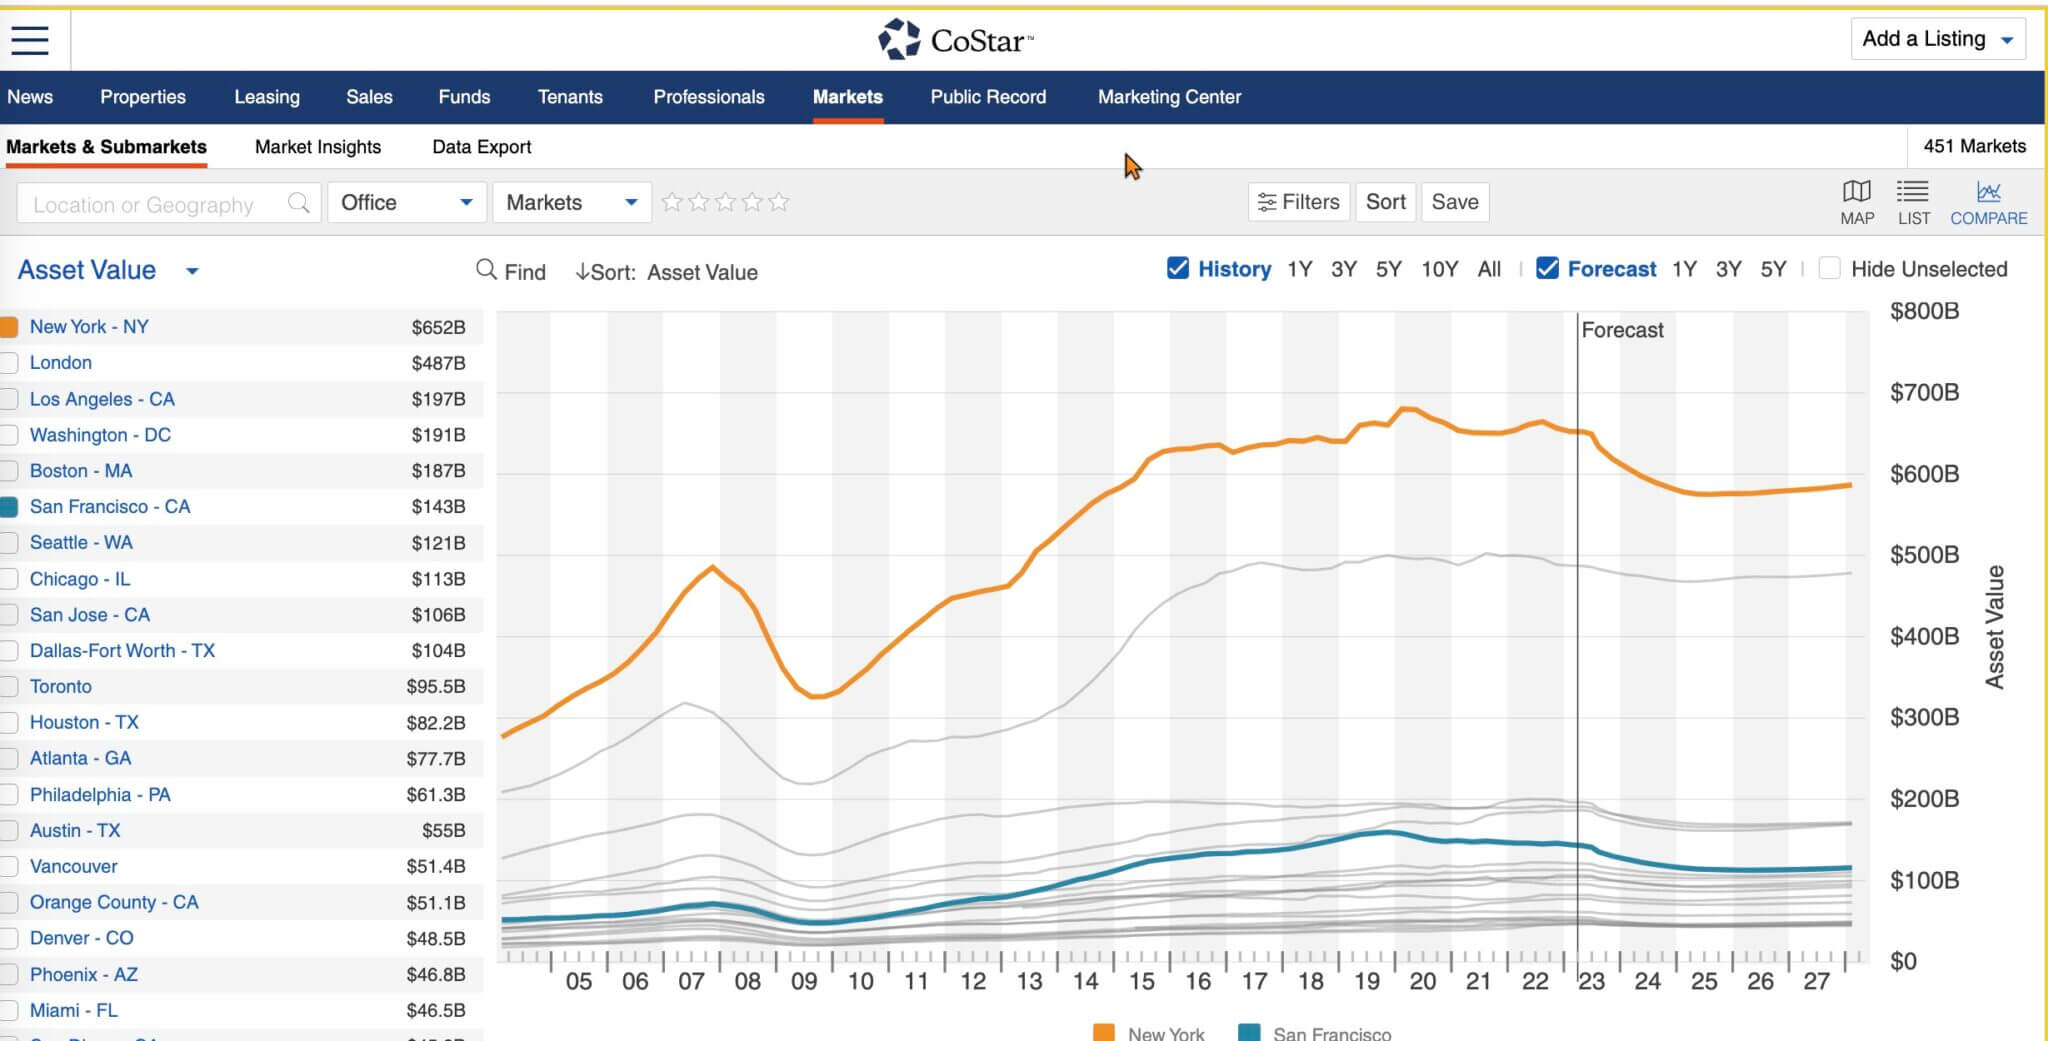
Task: Open the Miami - FL market link
Action: pyautogui.click(x=73, y=1011)
